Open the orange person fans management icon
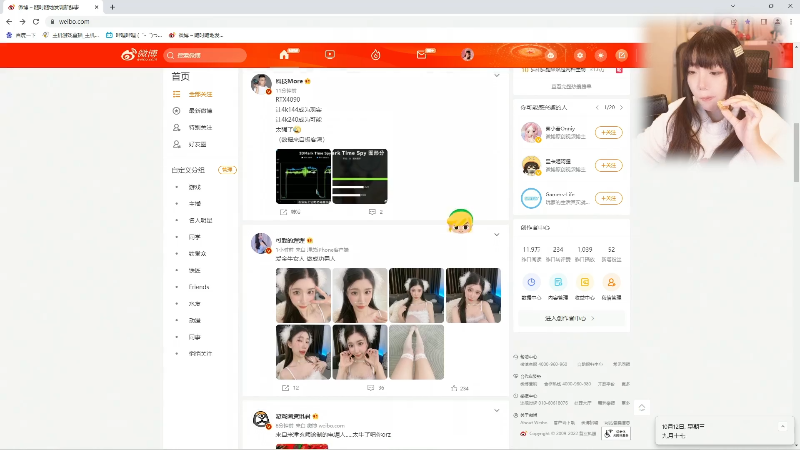 pyautogui.click(x=611, y=282)
